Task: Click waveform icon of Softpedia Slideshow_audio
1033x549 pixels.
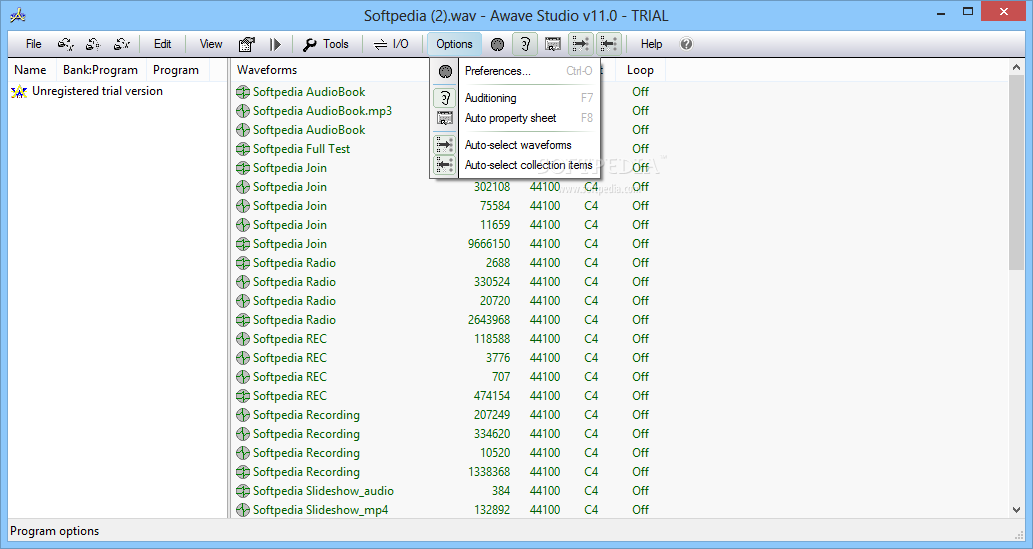Action: 242,491
